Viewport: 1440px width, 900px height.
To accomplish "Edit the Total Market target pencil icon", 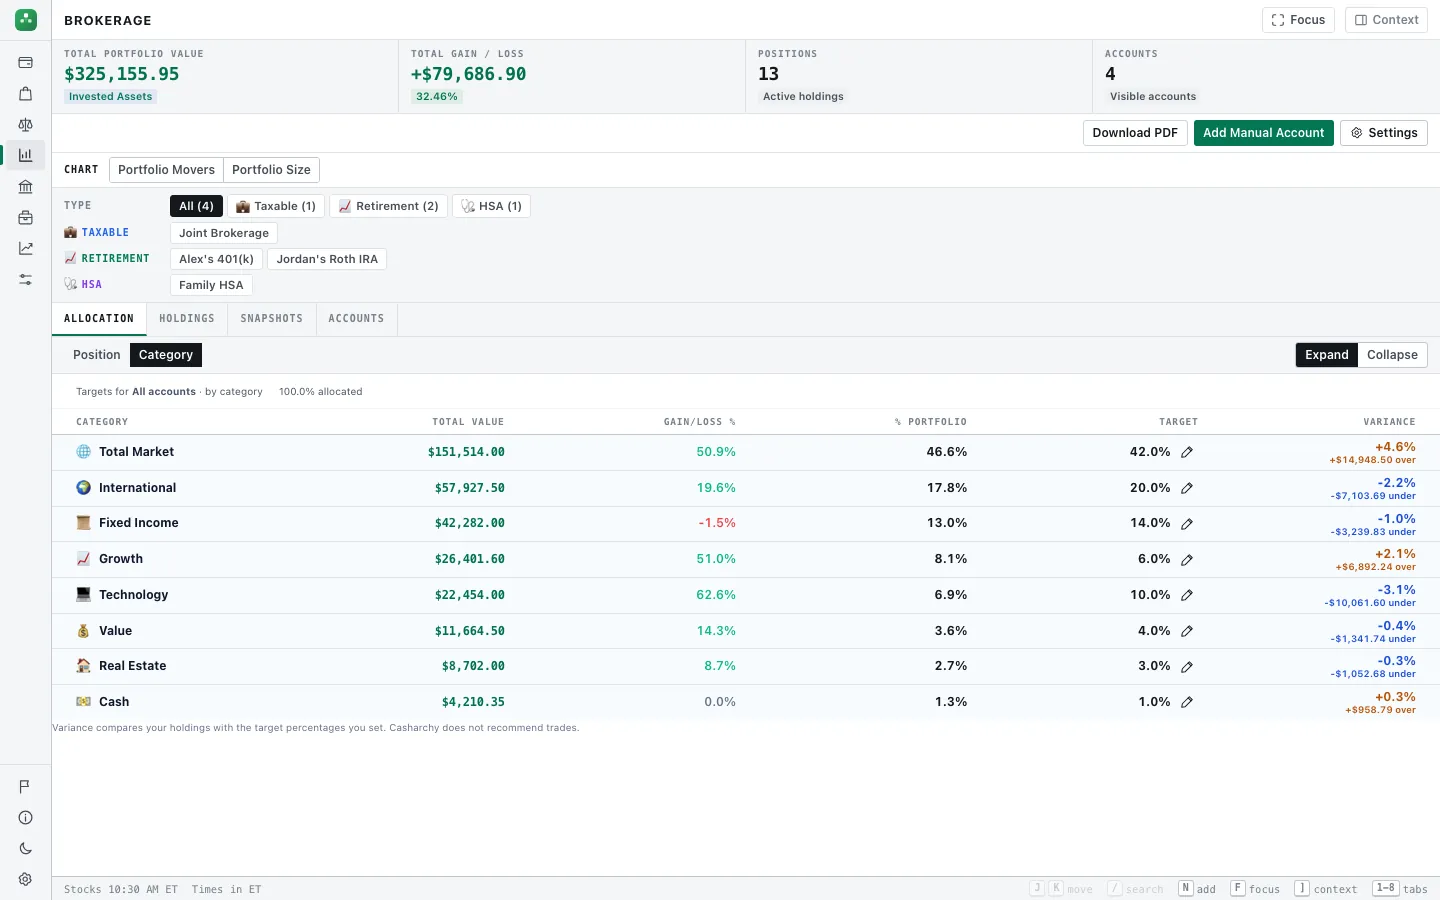I will [1187, 452].
